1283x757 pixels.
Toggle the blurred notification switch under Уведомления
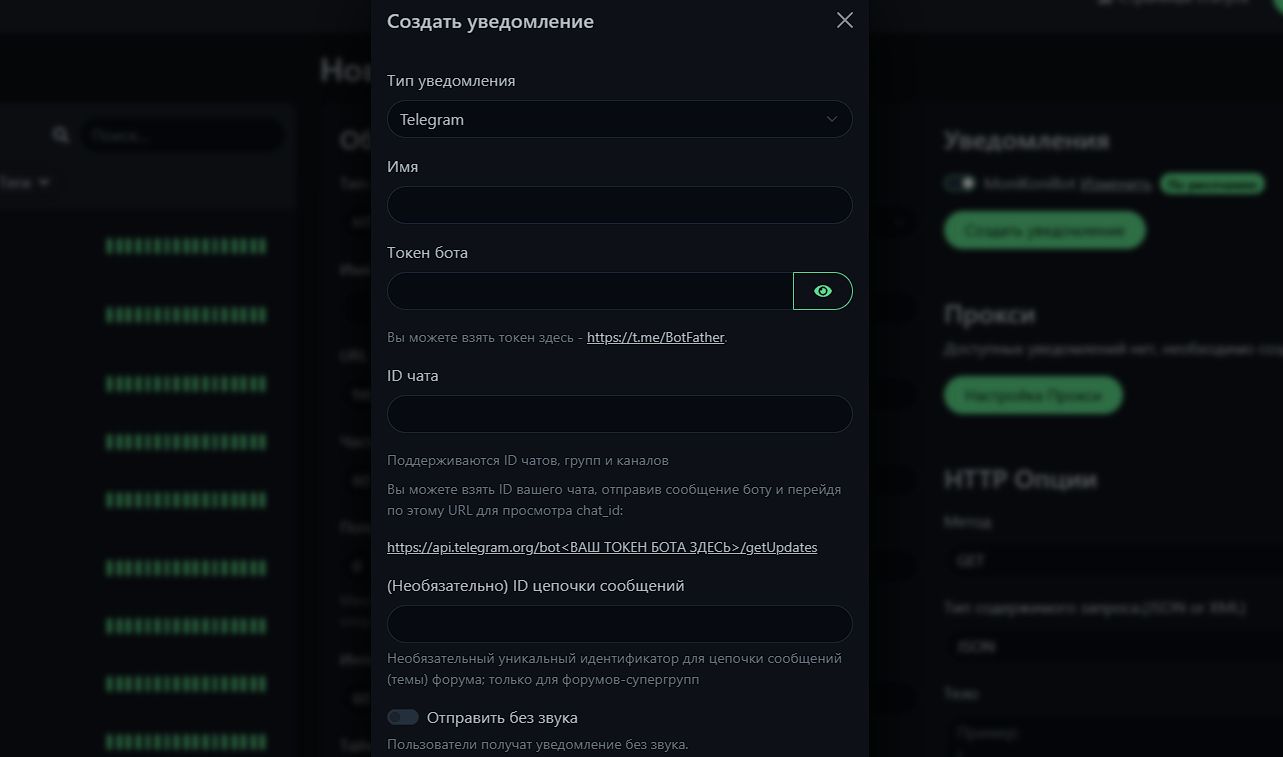(x=960, y=184)
